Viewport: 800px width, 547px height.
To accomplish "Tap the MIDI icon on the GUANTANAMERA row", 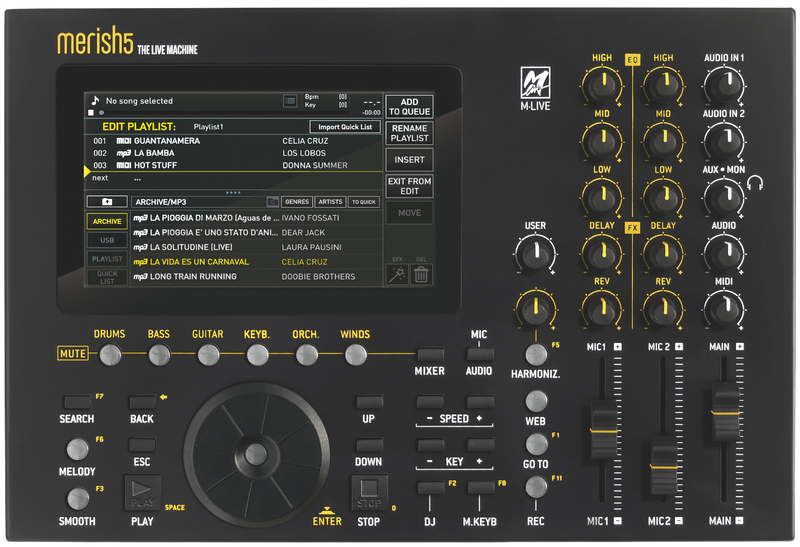I will (124, 141).
